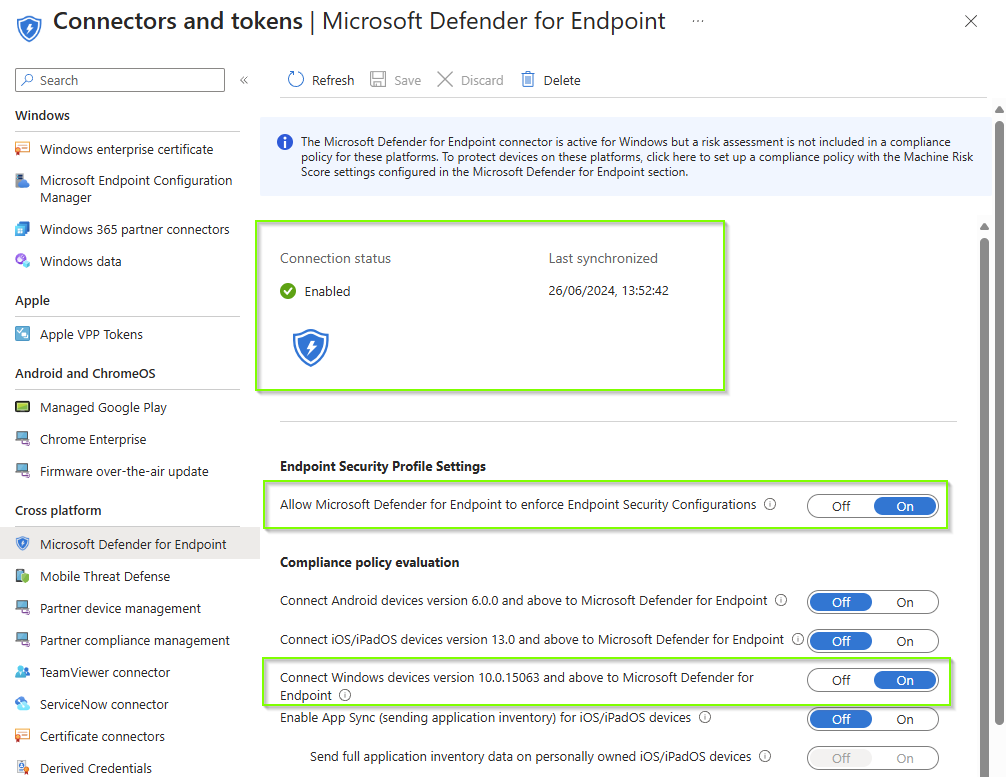The height and width of the screenshot is (777, 1006).
Task: Turn Off Windows devices connection toggle
Action: (x=840, y=680)
